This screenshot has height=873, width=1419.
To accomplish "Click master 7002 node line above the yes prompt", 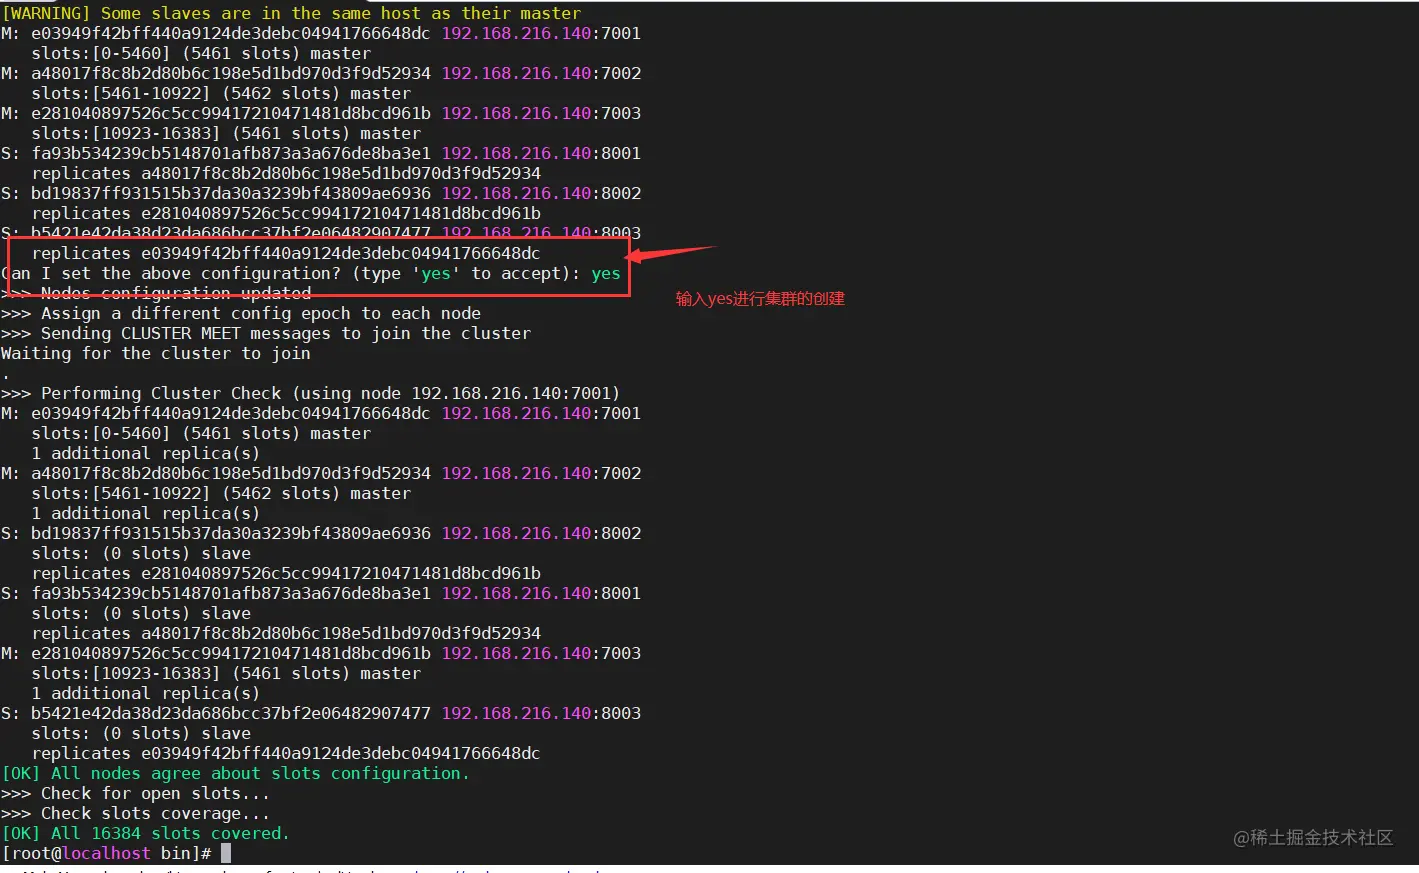I will pos(321,73).
